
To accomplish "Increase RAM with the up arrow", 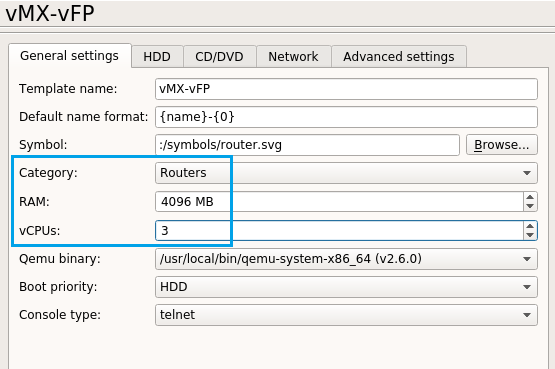I will click(x=530, y=197).
